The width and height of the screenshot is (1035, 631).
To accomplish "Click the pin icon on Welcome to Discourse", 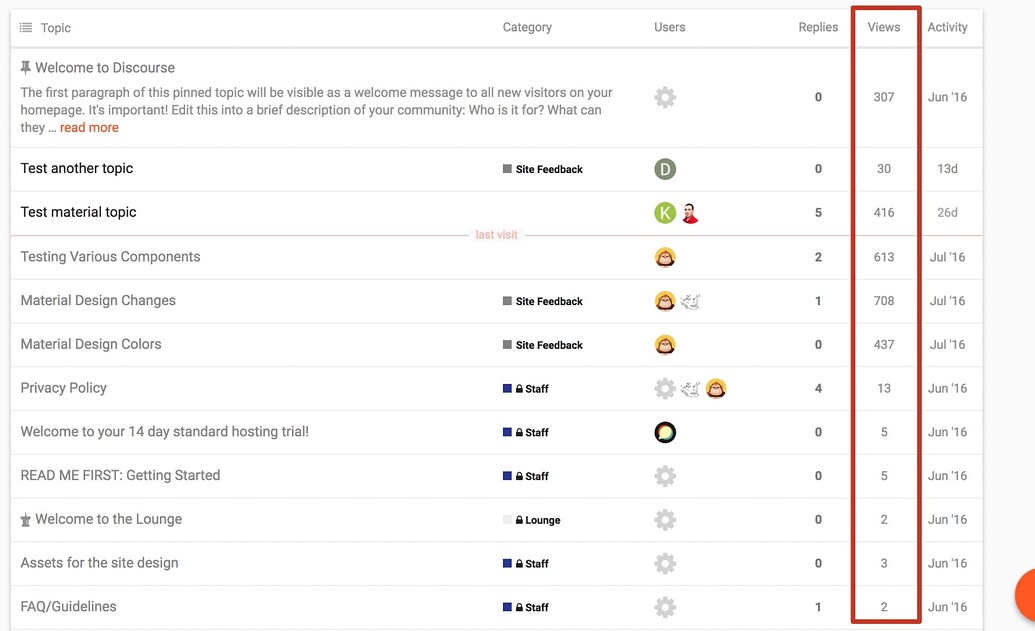I will 26,68.
